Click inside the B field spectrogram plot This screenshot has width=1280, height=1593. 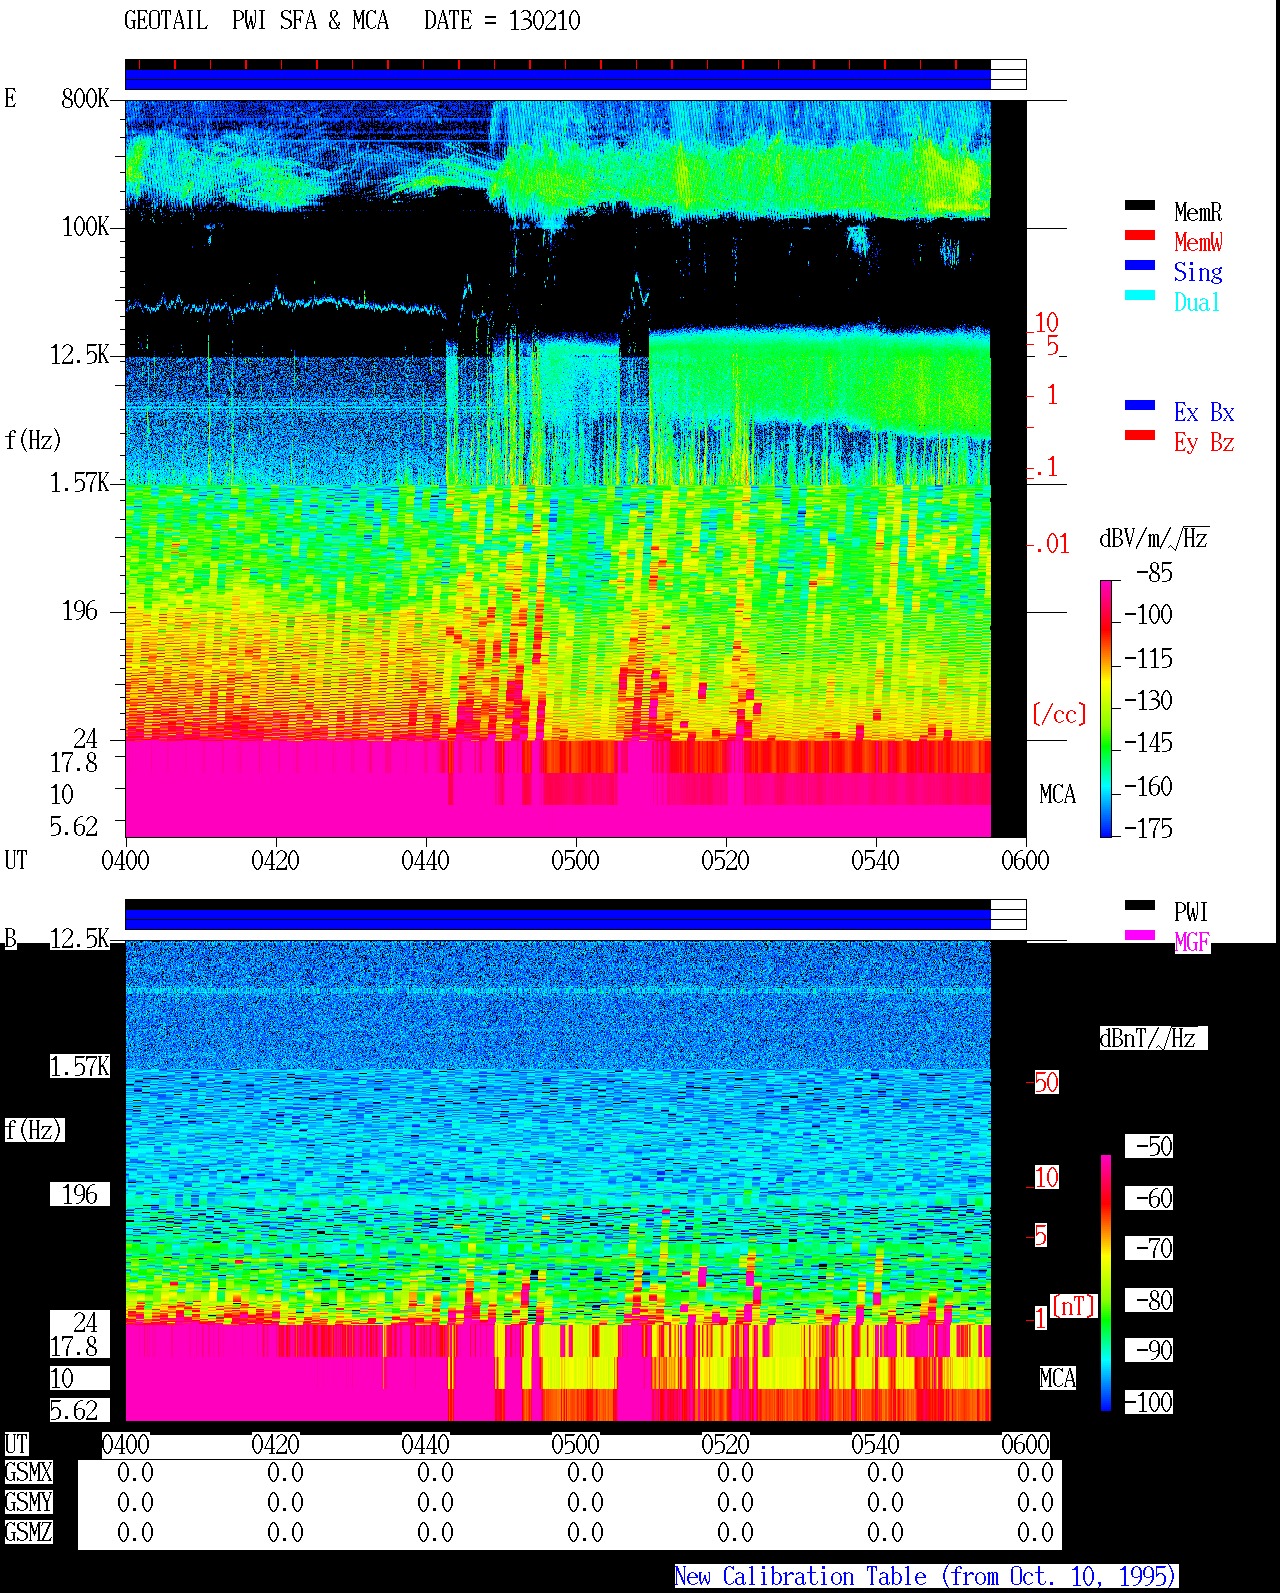pyautogui.click(x=558, y=1181)
